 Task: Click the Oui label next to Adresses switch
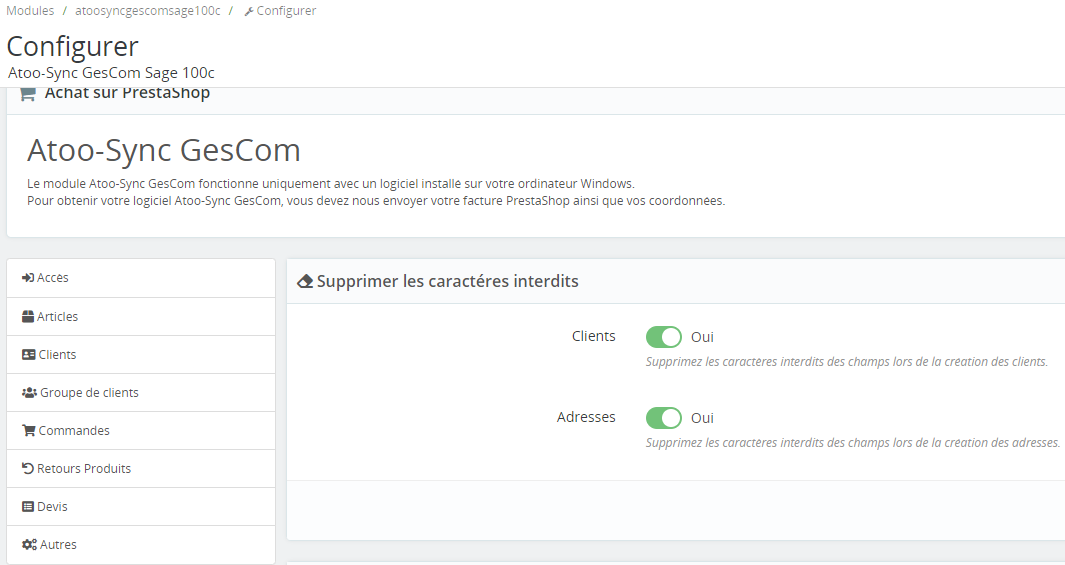tap(702, 418)
